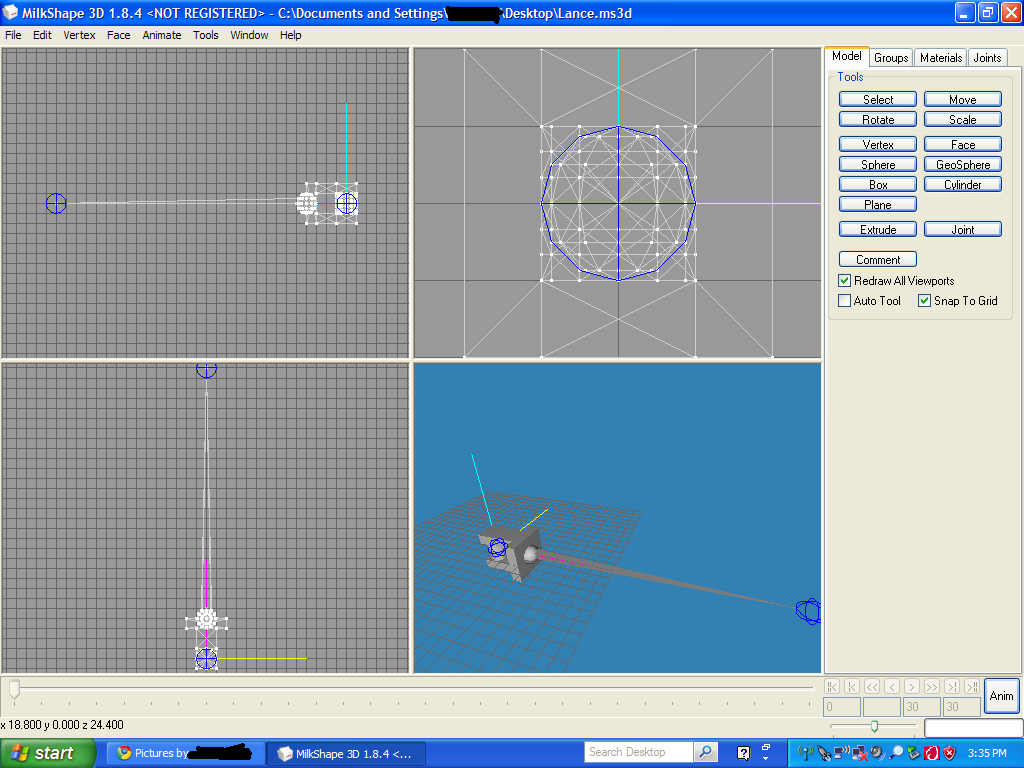Step forward one frame in animation
This screenshot has height=768, width=1024.
[912, 686]
